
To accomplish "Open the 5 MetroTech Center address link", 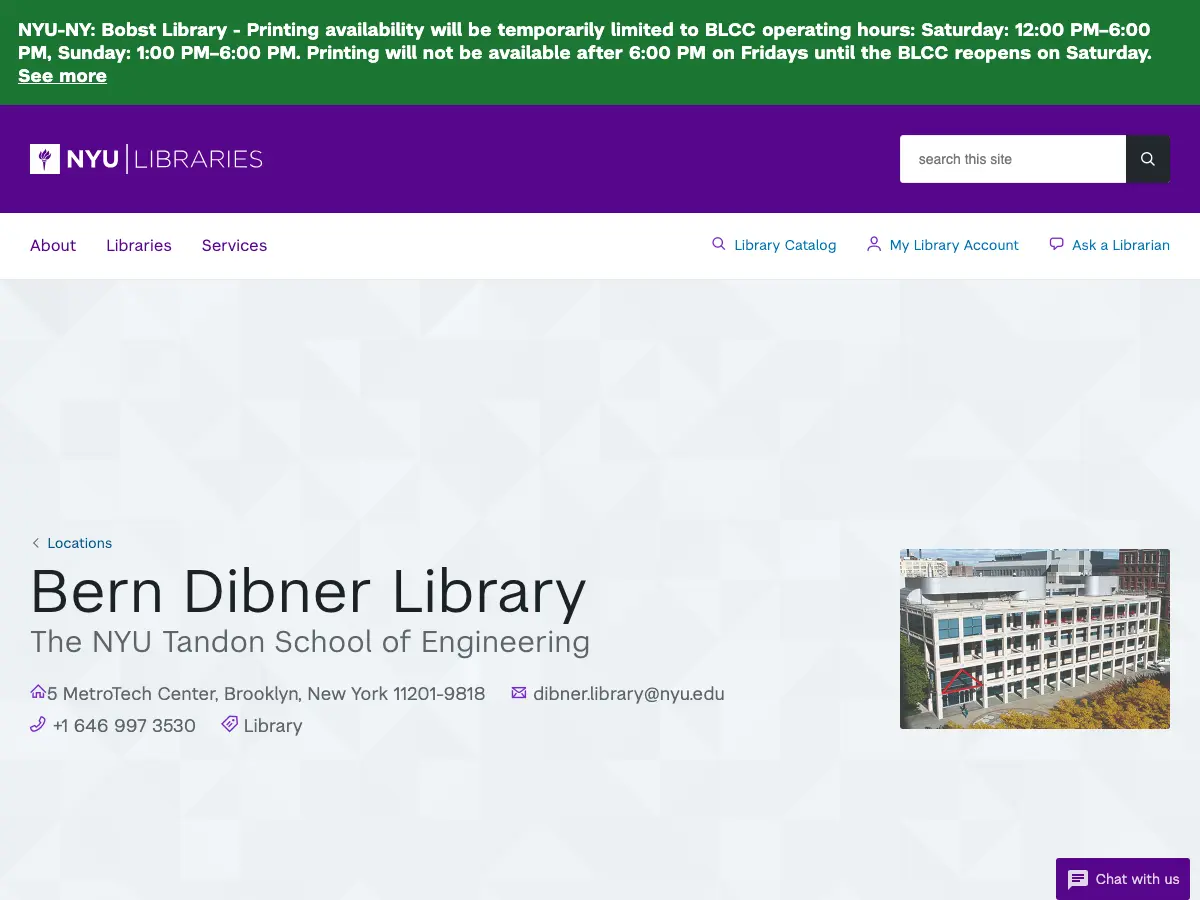I will pyautogui.click(x=266, y=694).
